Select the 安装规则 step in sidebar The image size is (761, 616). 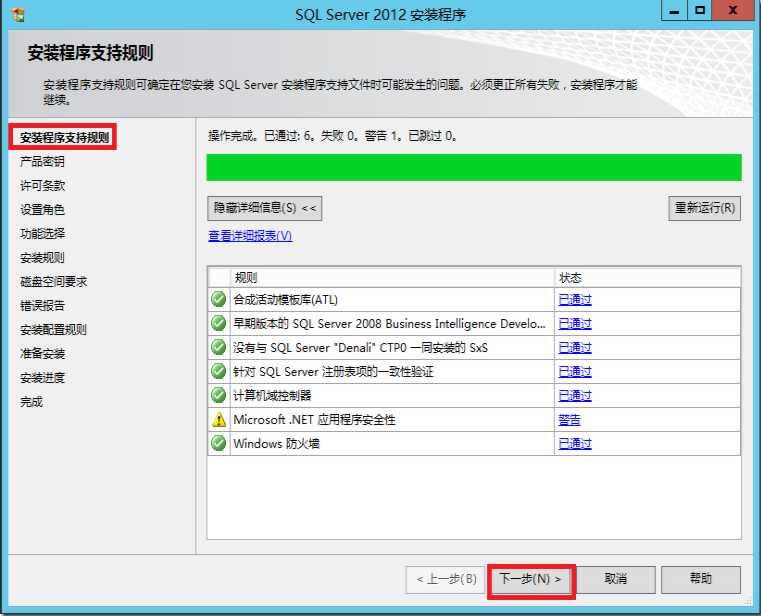42,258
